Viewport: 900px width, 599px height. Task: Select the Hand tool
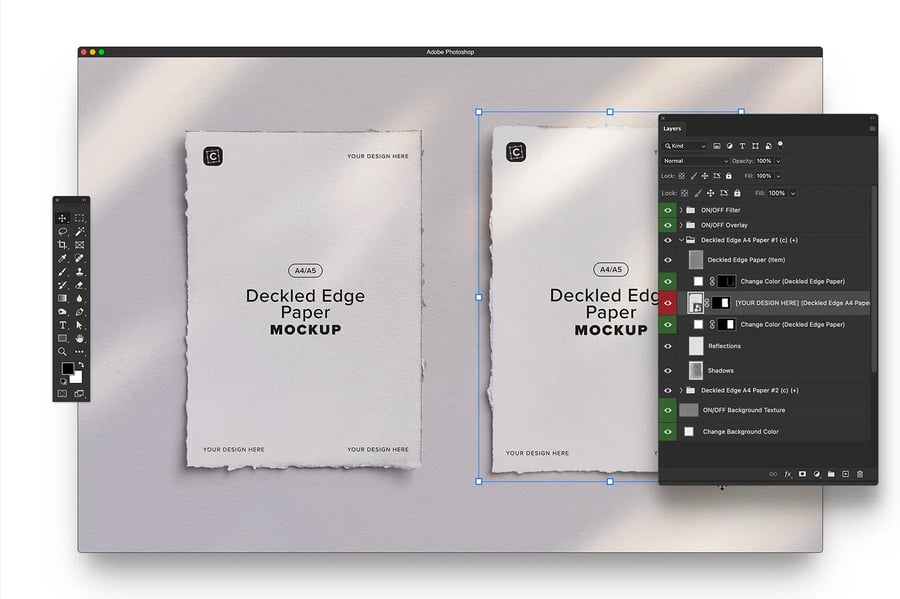pyautogui.click(x=79, y=338)
